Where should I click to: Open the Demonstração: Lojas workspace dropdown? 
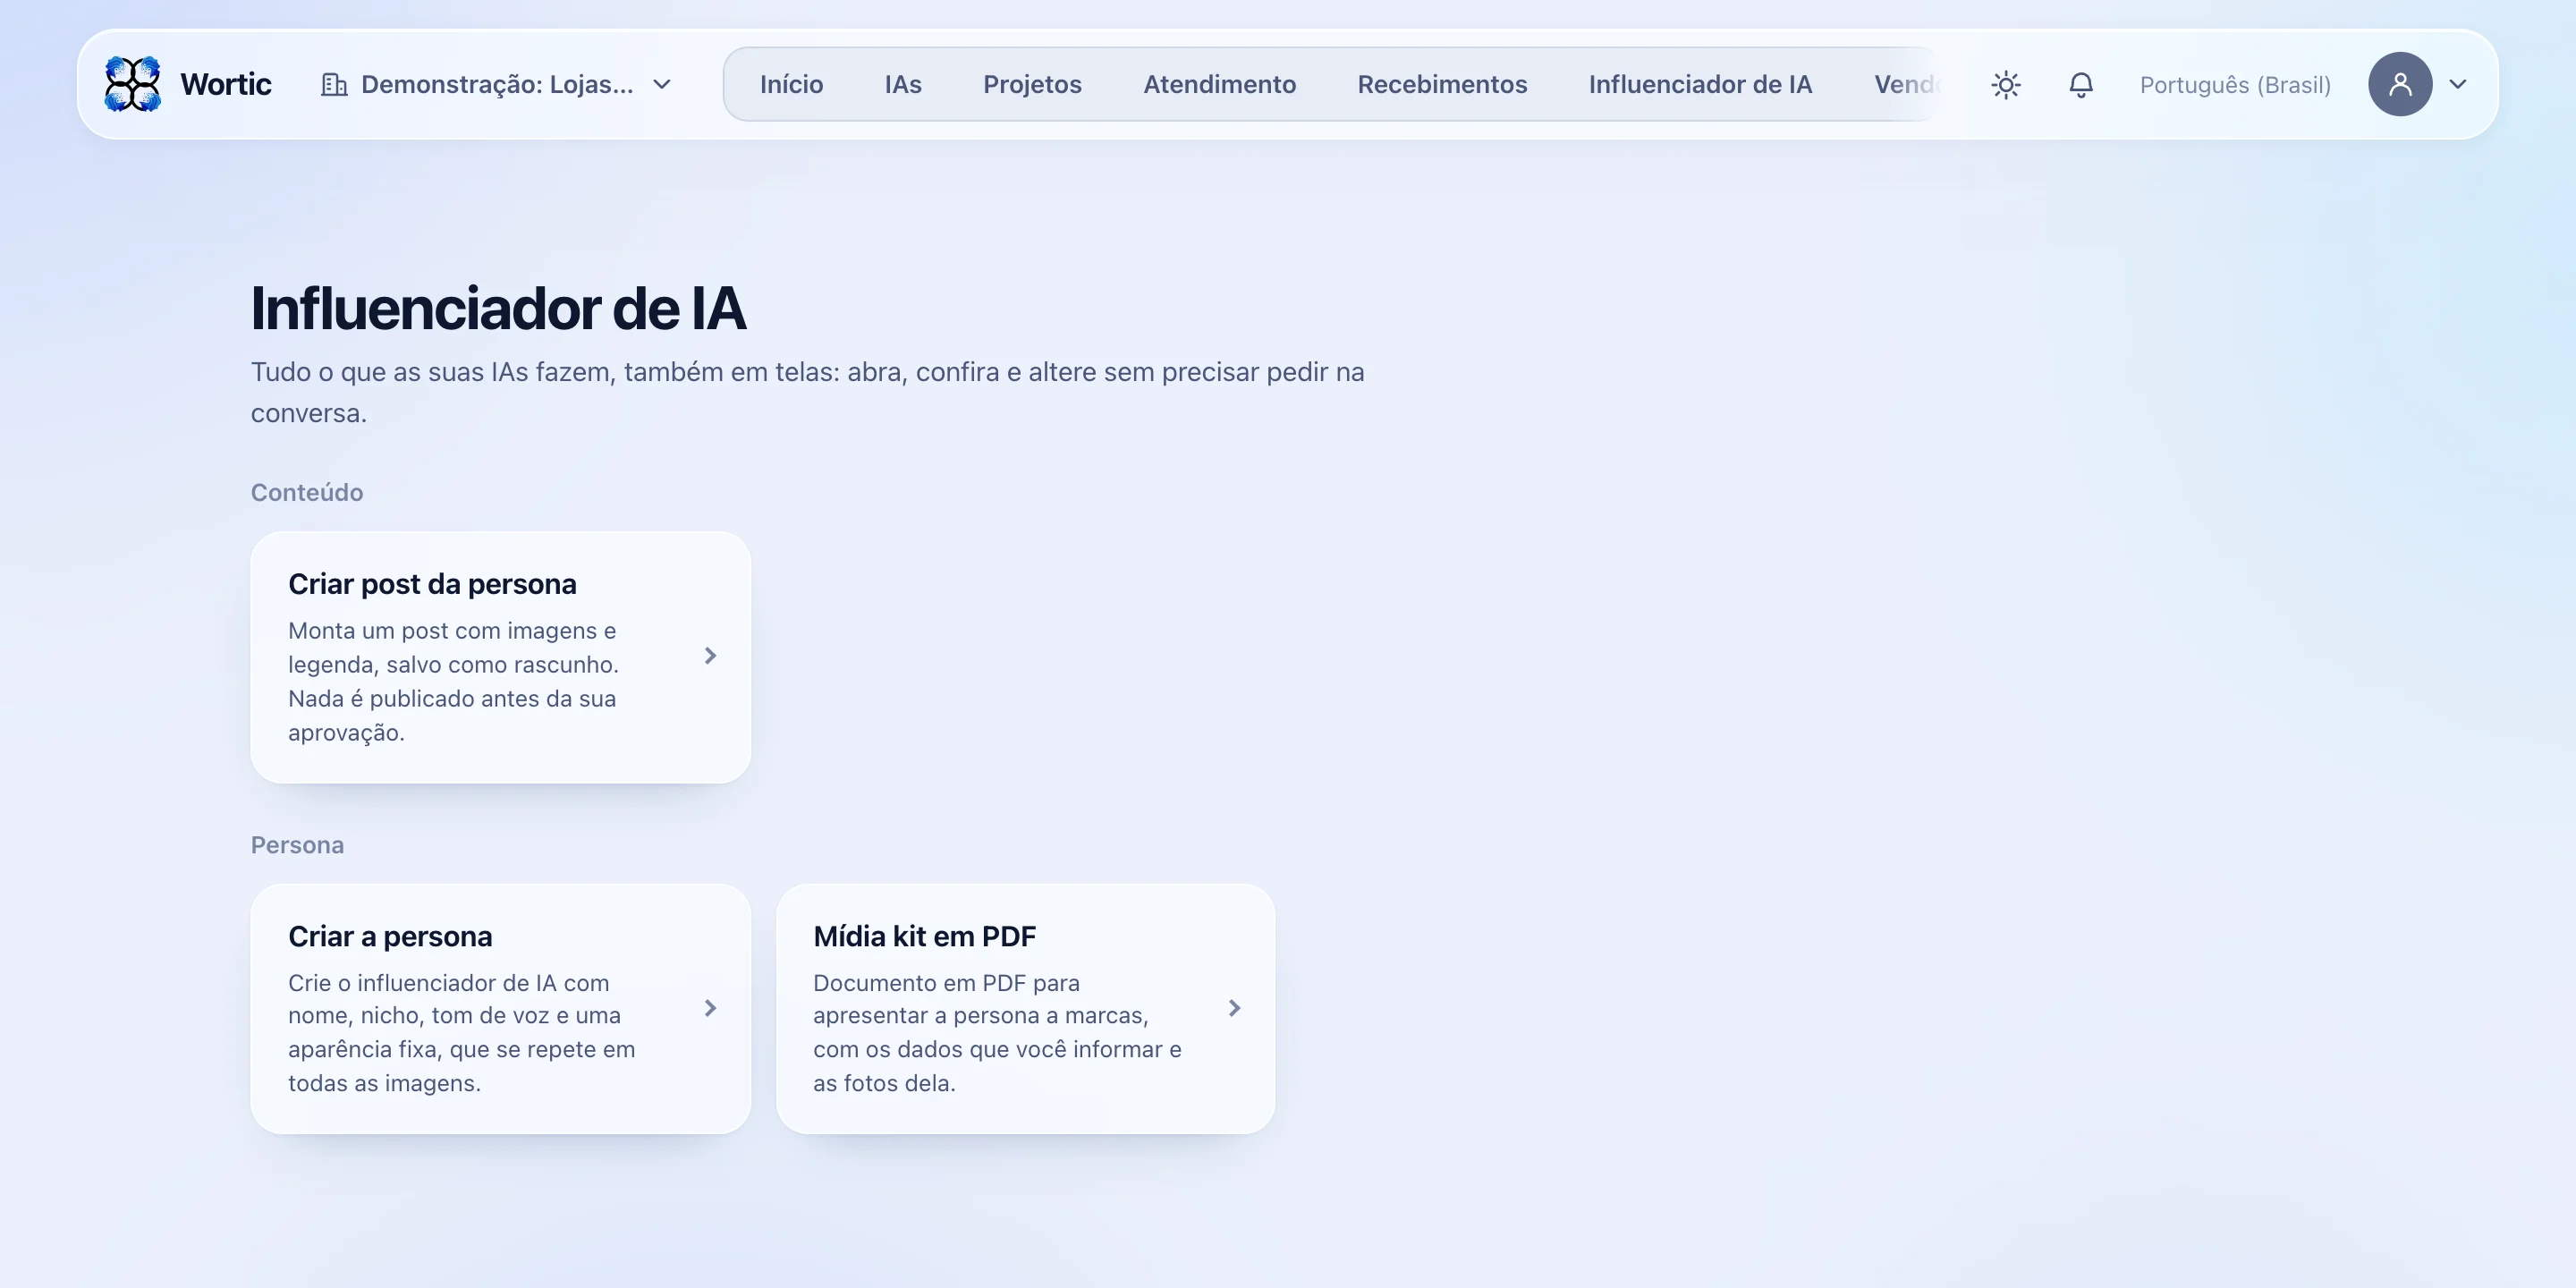click(496, 84)
